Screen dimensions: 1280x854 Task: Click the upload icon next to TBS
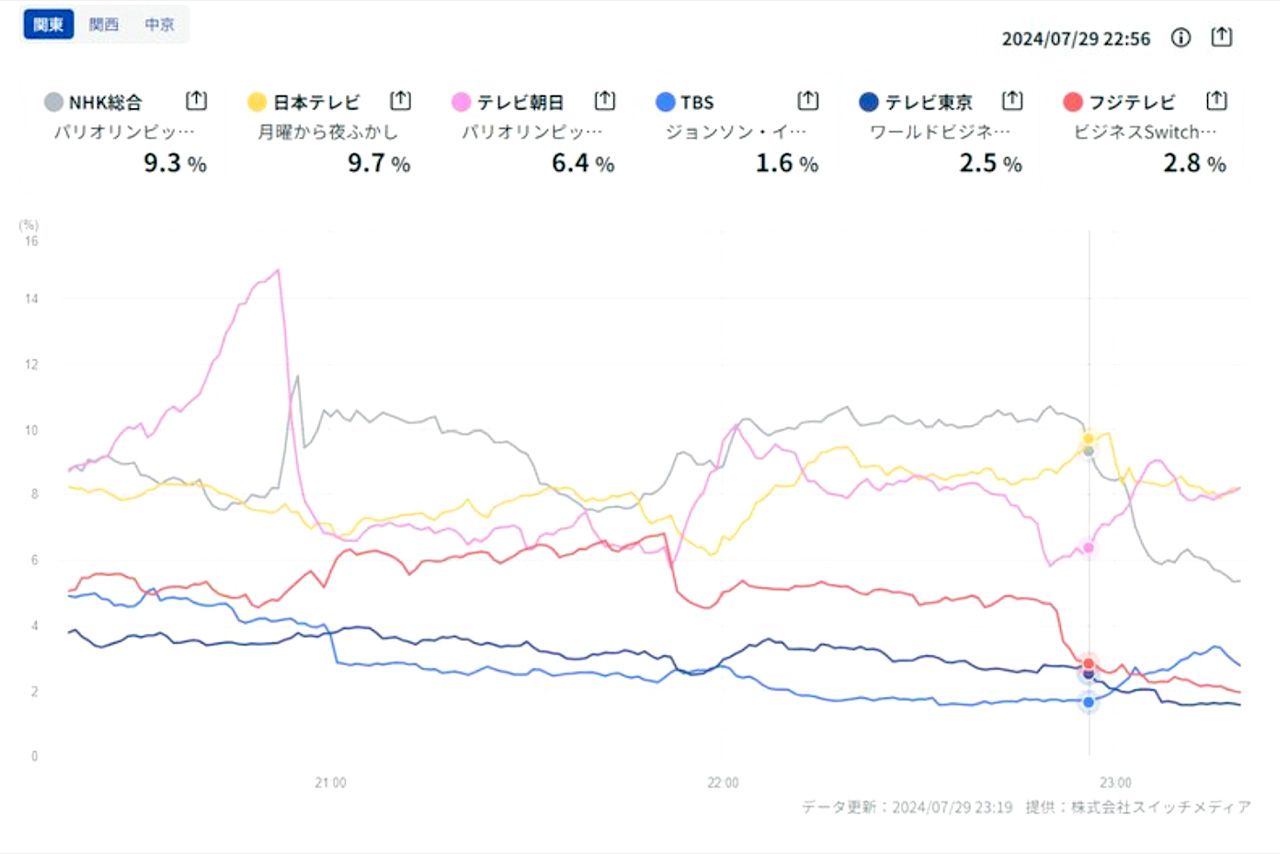coord(808,100)
